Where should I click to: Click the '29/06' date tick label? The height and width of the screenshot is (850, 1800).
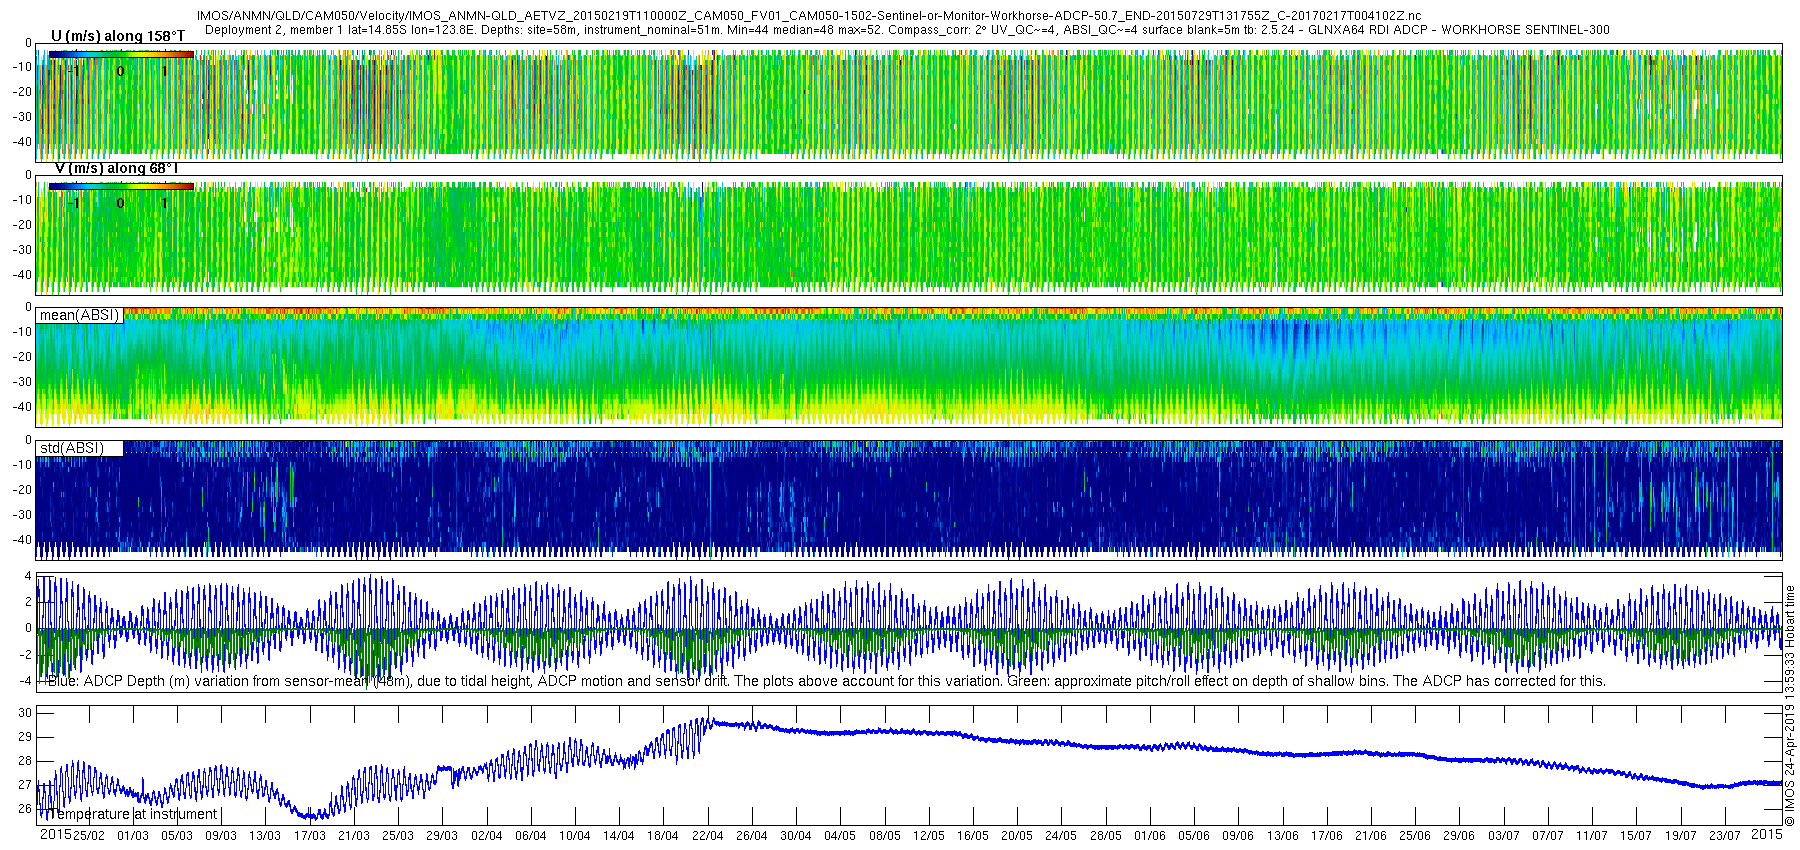pyautogui.click(x=1459, y=835)
